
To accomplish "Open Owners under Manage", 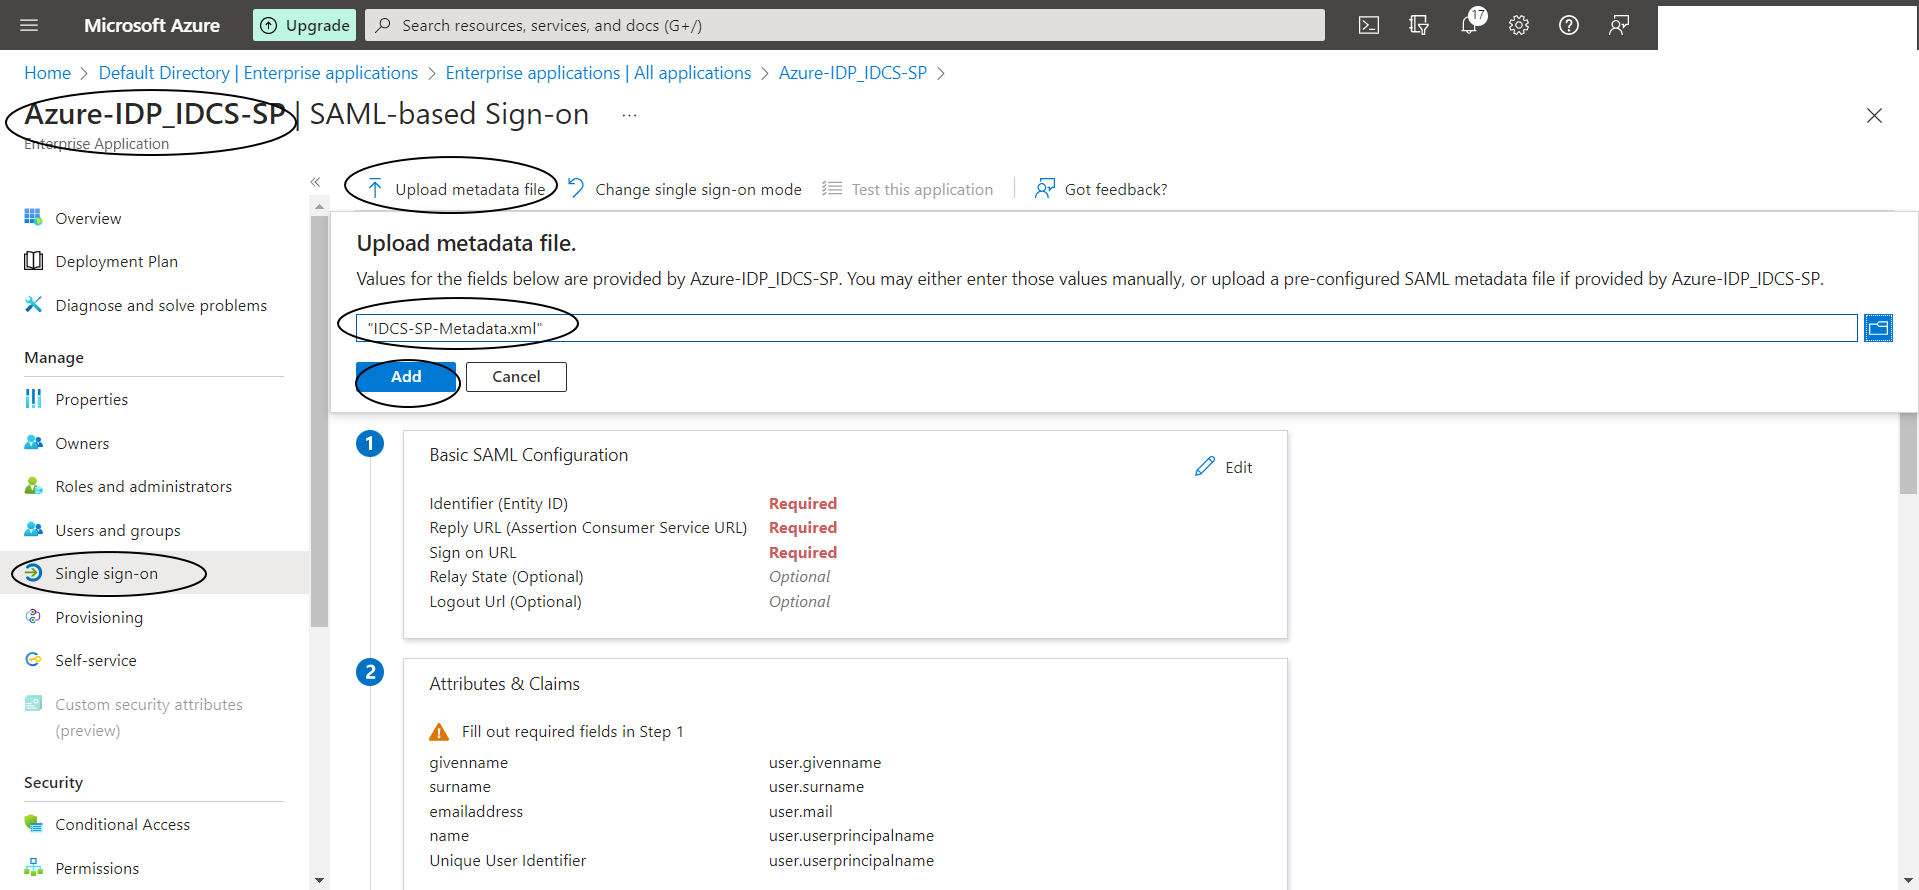I will point(82,444).
